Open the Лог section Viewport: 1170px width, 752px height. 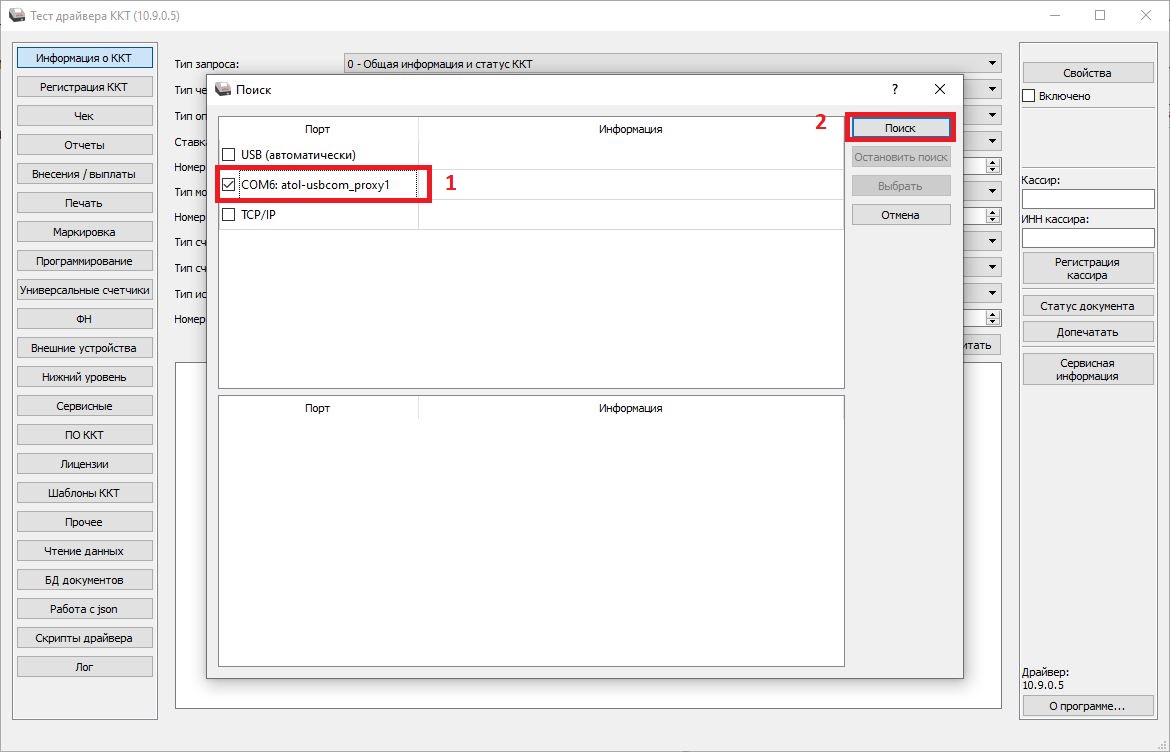(x=84, y=667)
